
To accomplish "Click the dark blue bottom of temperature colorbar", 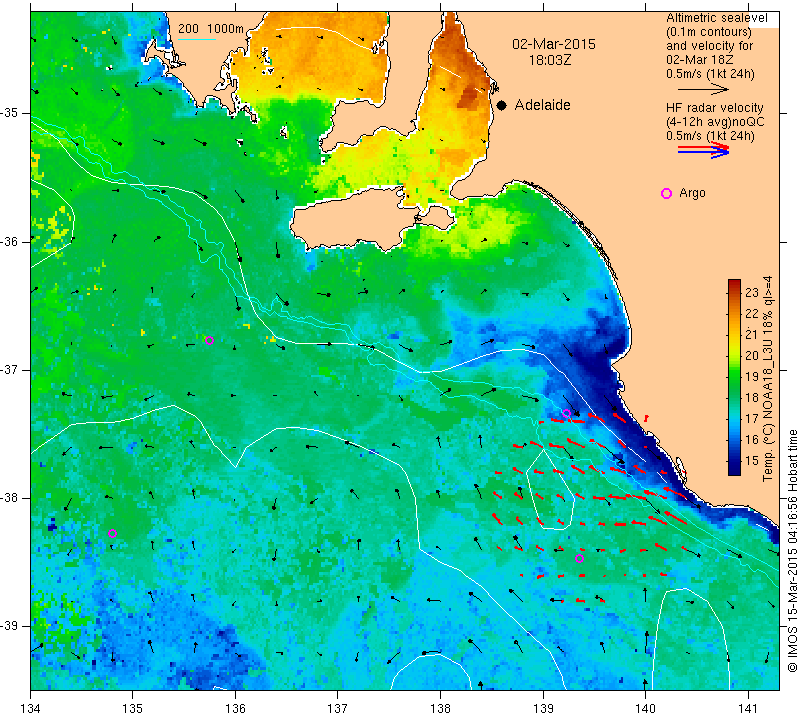I will pyautogui.click(x=734, y=469).
